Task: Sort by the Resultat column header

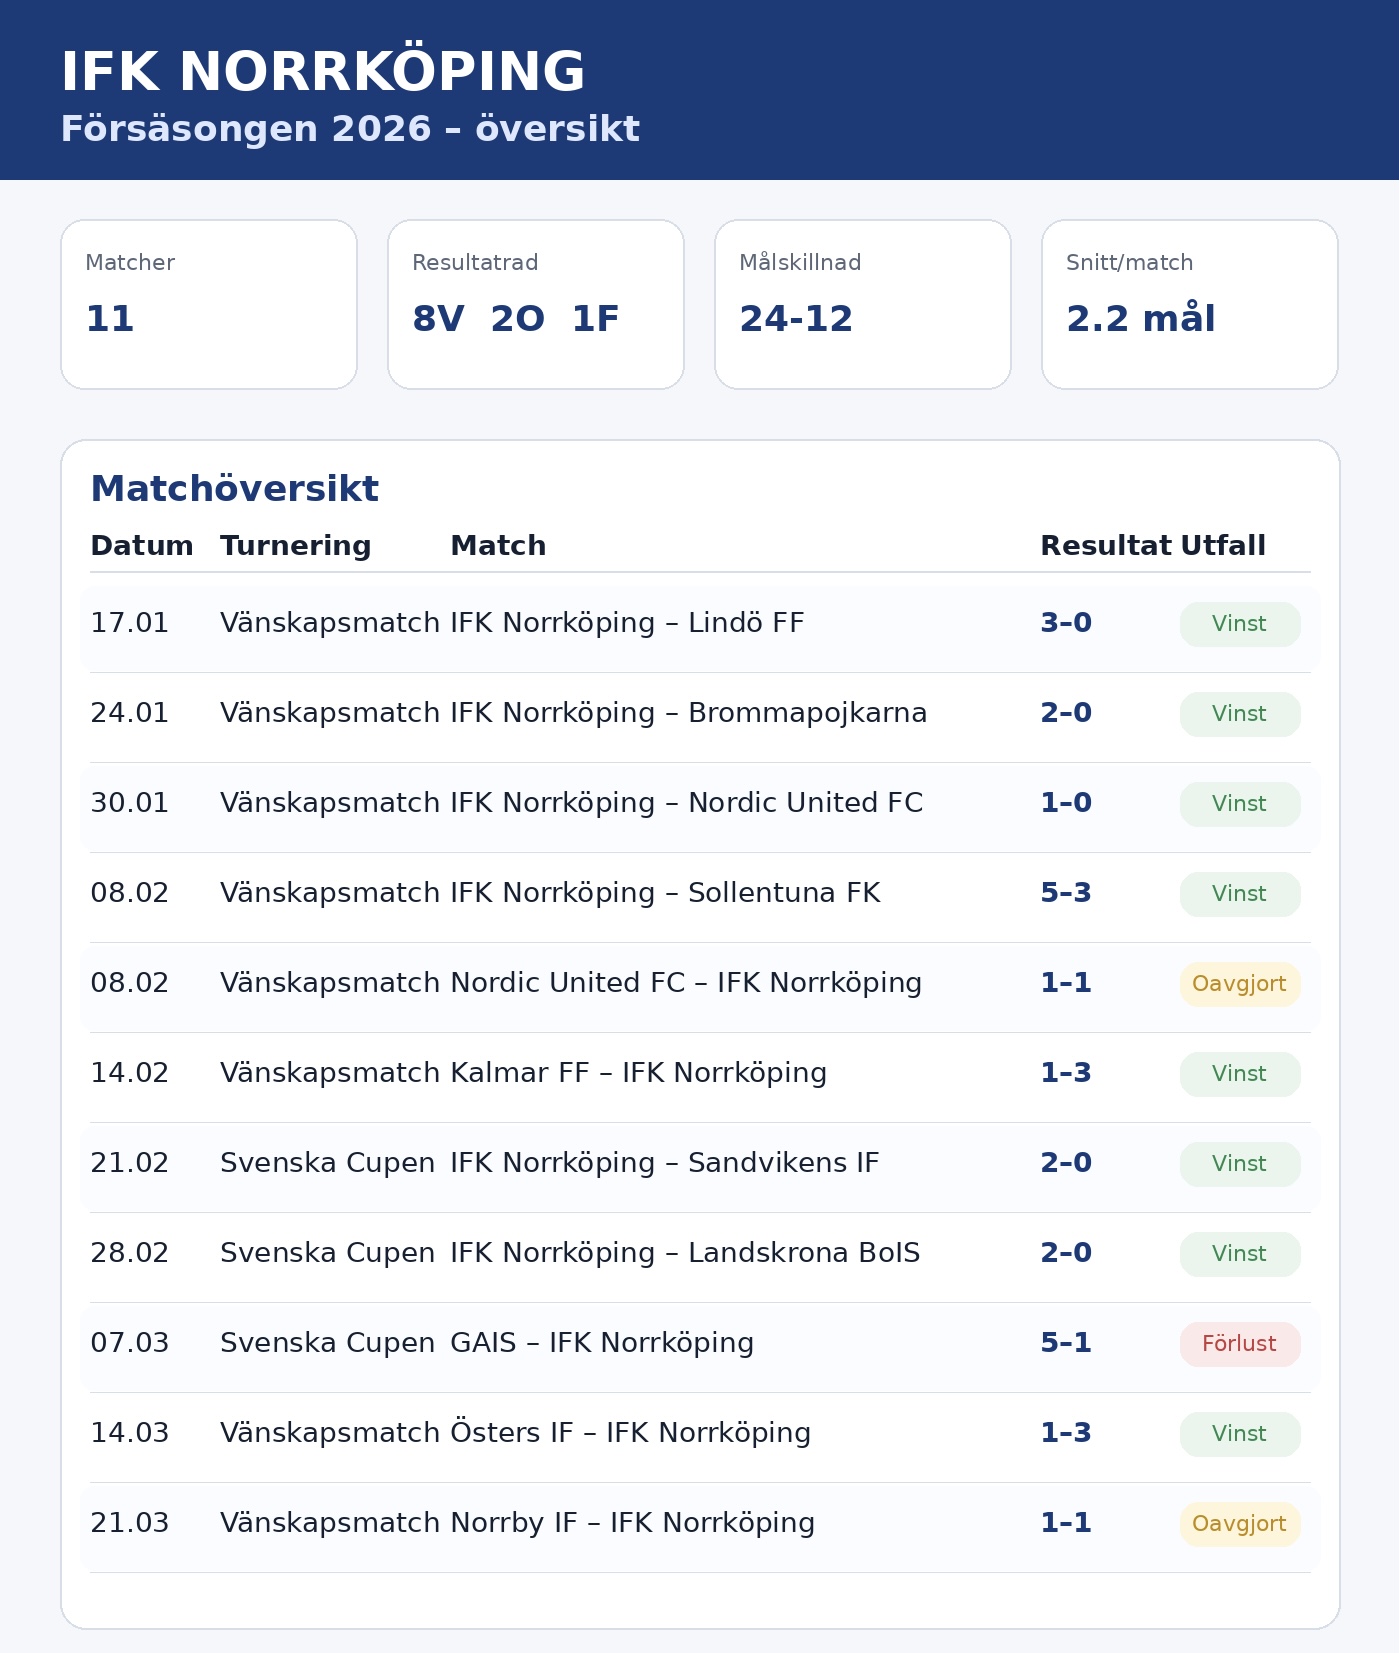Action: 1105,546
